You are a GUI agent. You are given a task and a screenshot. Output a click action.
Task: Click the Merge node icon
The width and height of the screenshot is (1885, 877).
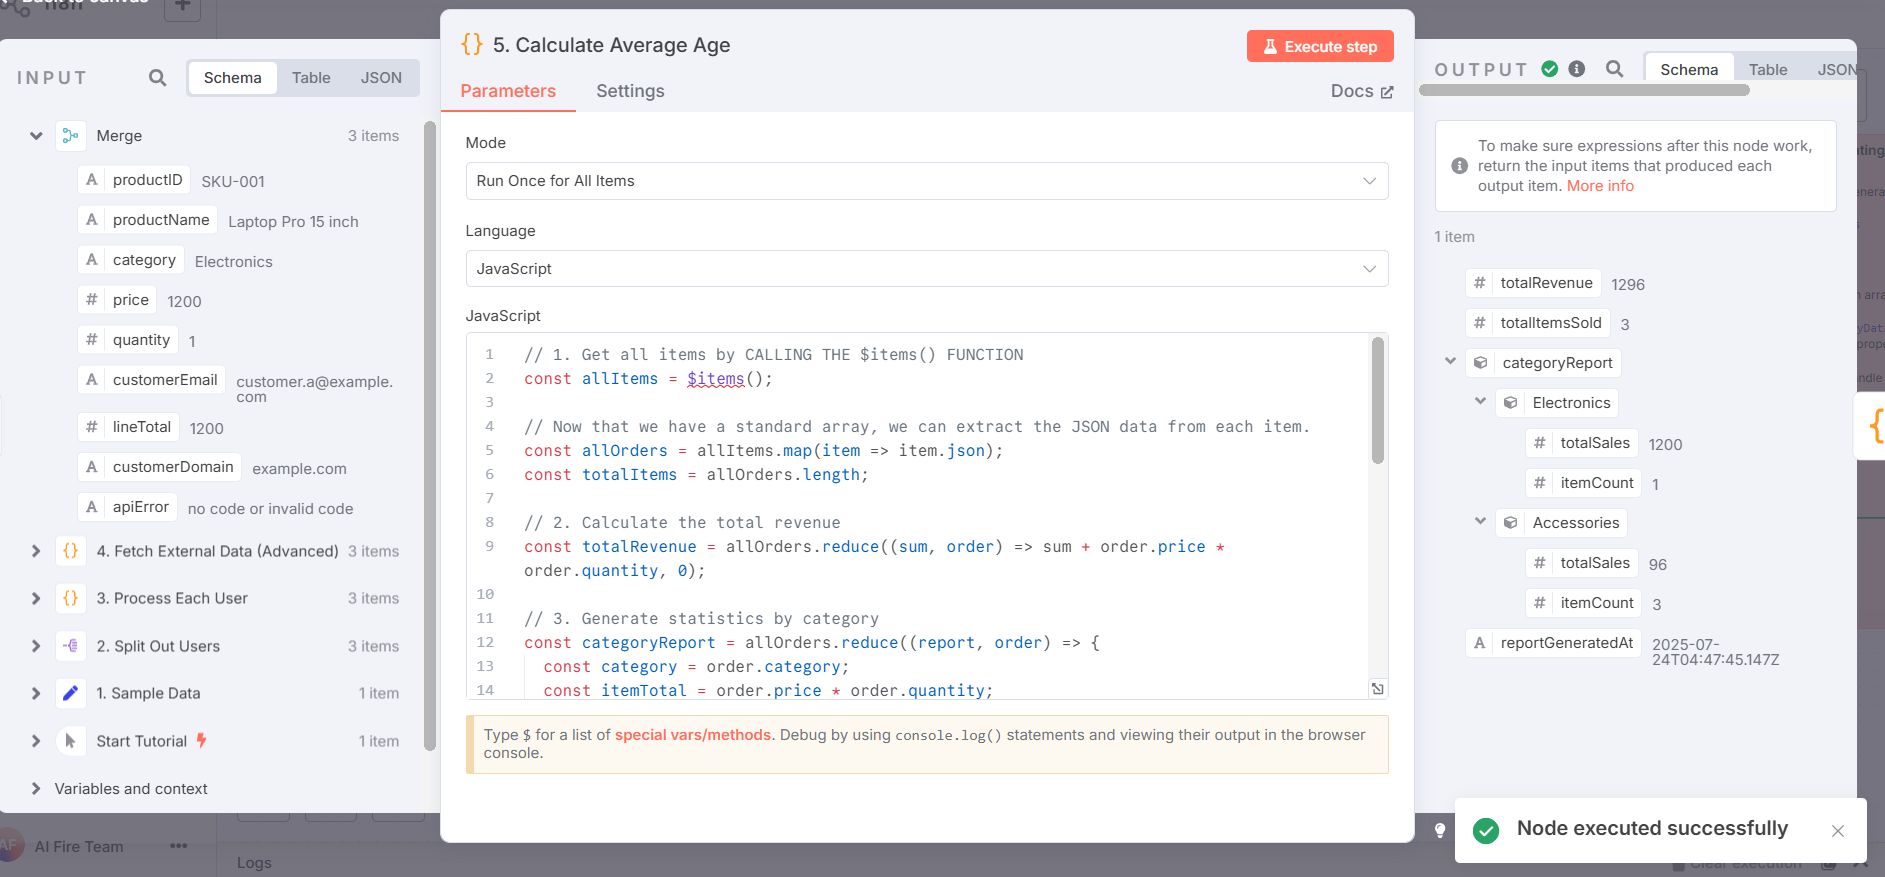[70, 135]
